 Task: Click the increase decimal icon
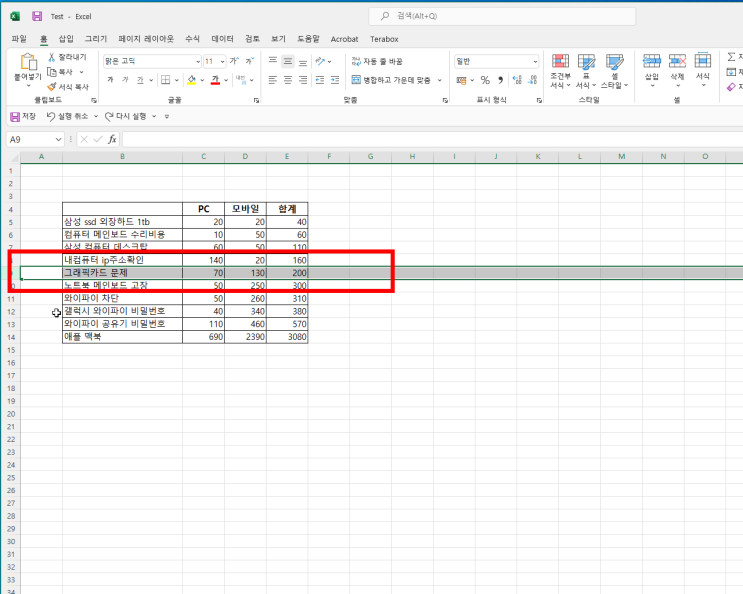point(517,80)
